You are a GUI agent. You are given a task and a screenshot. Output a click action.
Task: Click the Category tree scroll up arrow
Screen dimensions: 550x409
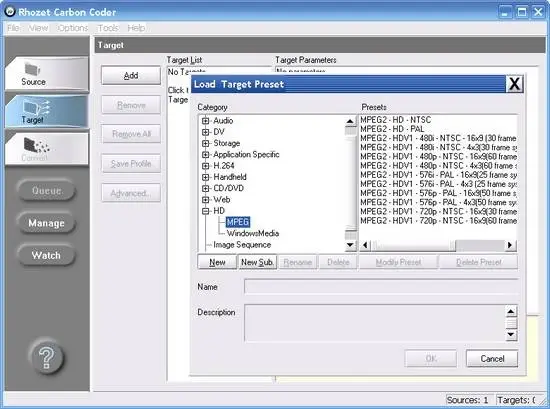pos(350,121)
